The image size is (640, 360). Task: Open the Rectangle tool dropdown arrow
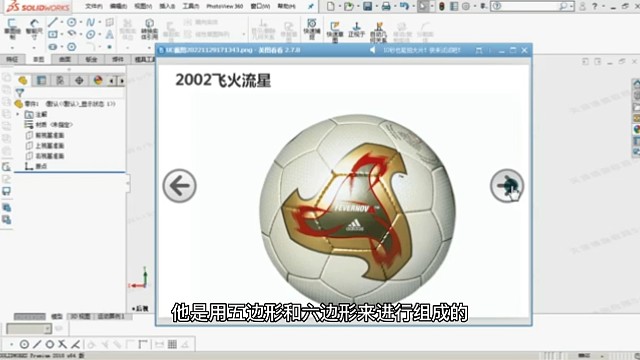point(62,34)
